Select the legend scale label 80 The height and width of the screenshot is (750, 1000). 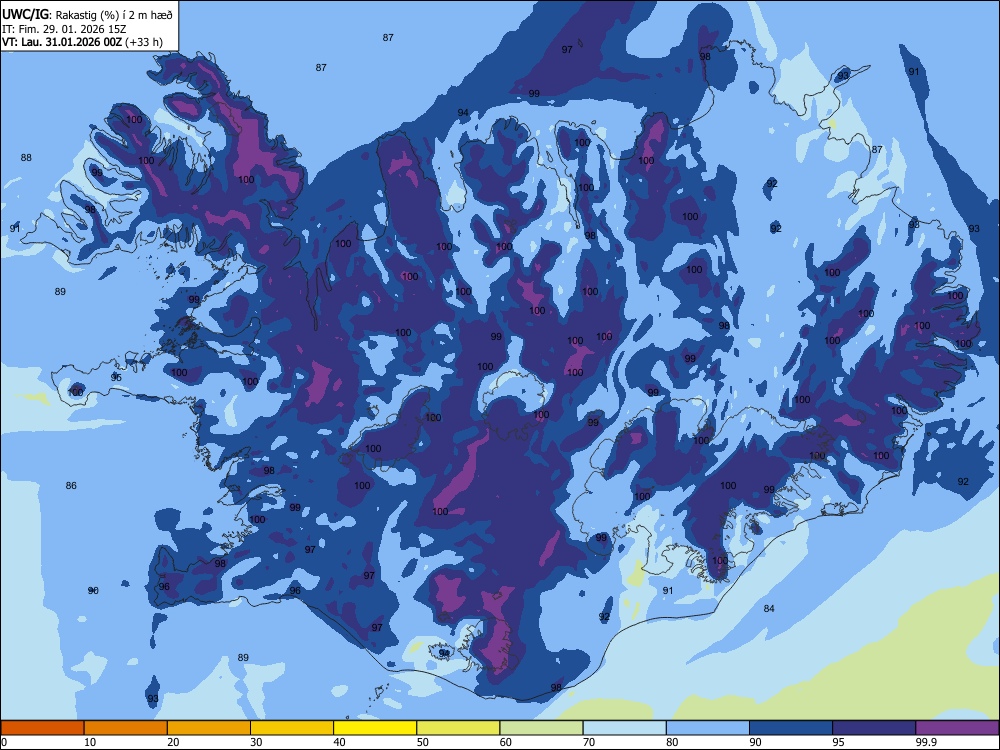(672, 742)
